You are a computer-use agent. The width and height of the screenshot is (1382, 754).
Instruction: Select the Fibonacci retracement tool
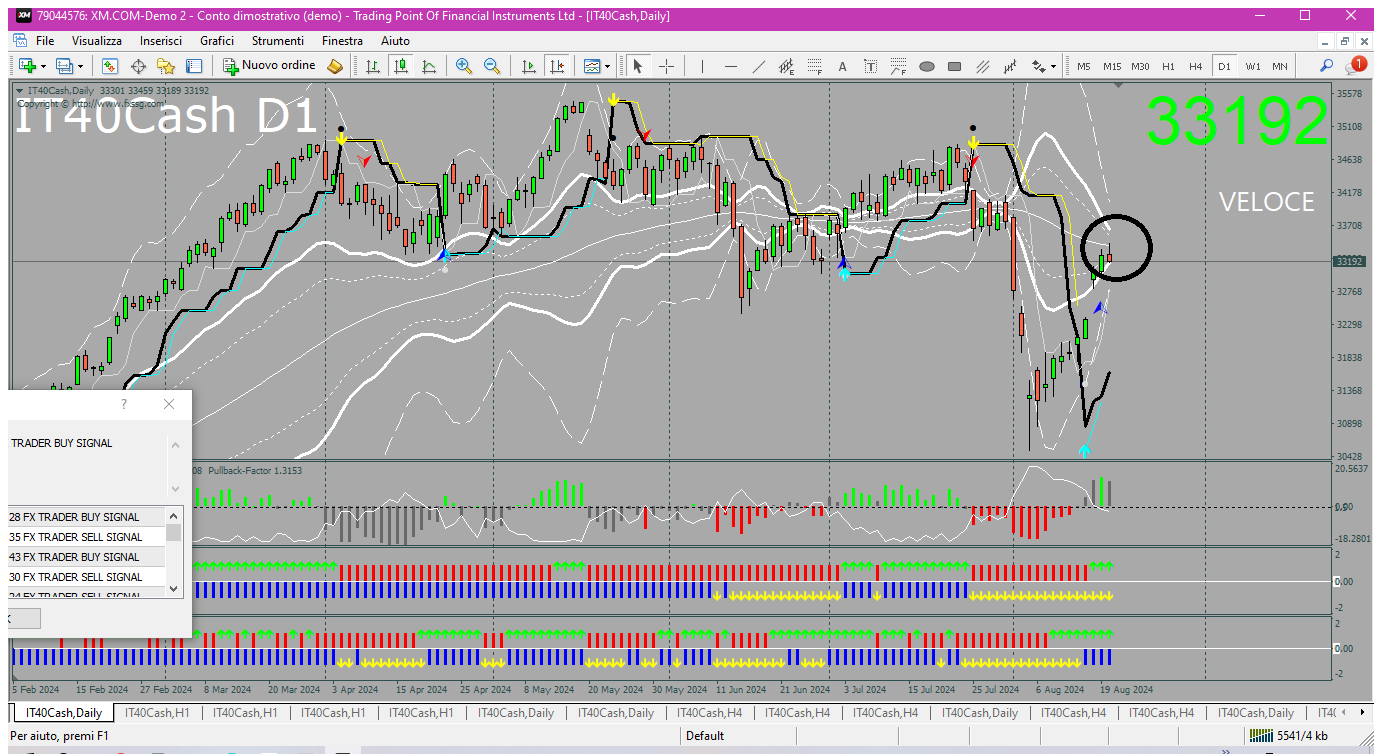[x=815, y=66]
